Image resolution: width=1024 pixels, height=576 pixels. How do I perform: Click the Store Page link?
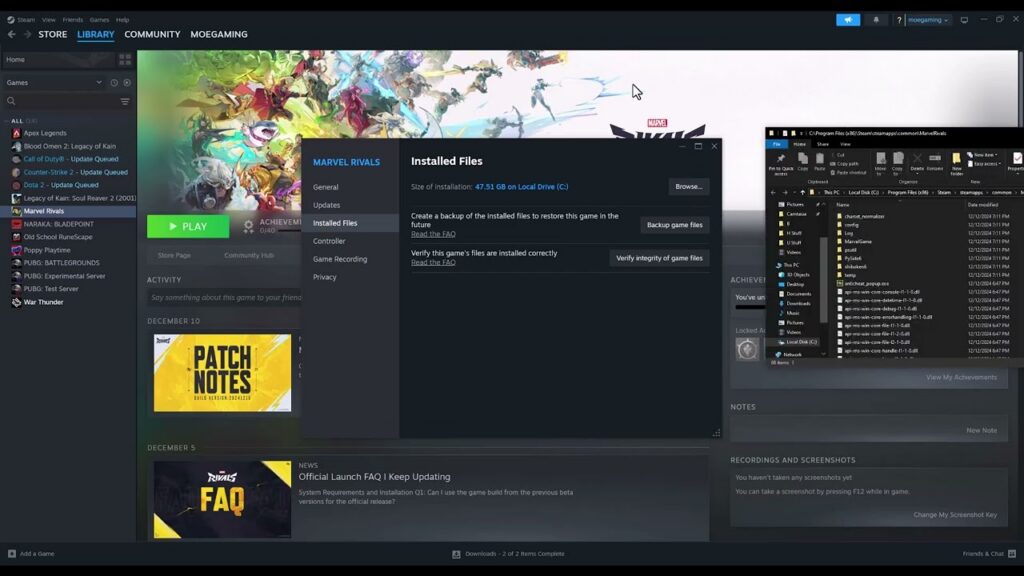point(174,255)
